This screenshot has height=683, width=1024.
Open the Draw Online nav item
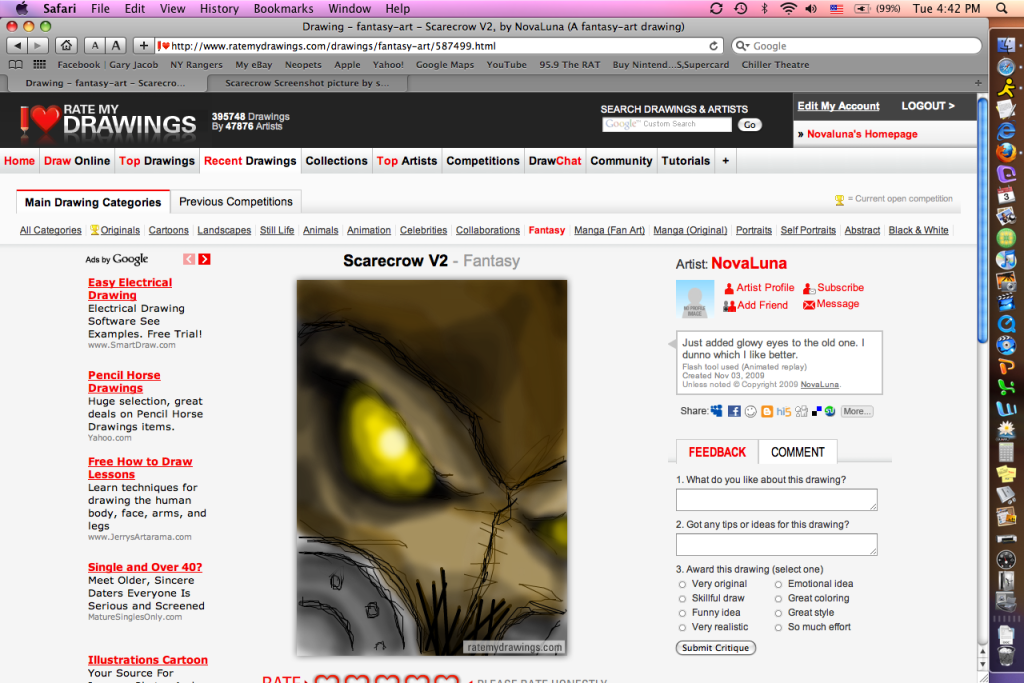coord(77,161)
